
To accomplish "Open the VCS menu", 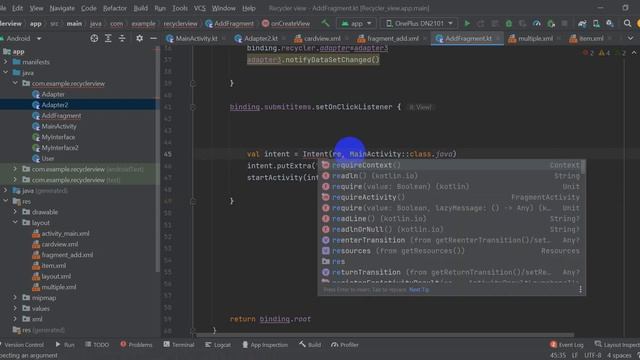I will tap(200, 8).
